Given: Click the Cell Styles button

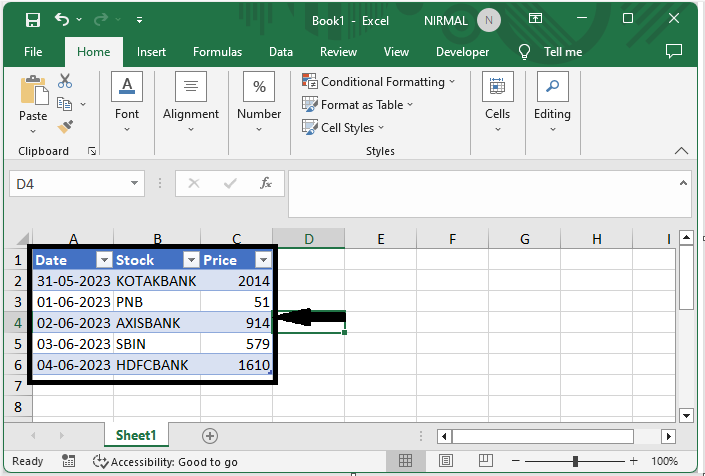Looking at the screenshot, I should (345, 128).
